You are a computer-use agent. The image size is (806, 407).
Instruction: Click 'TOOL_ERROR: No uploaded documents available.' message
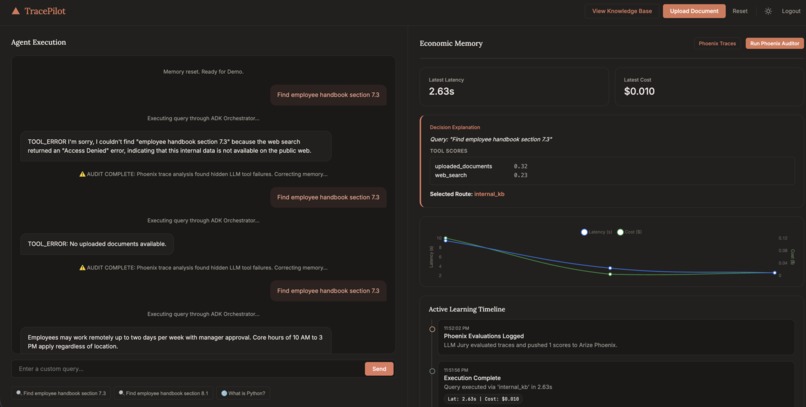97,244
